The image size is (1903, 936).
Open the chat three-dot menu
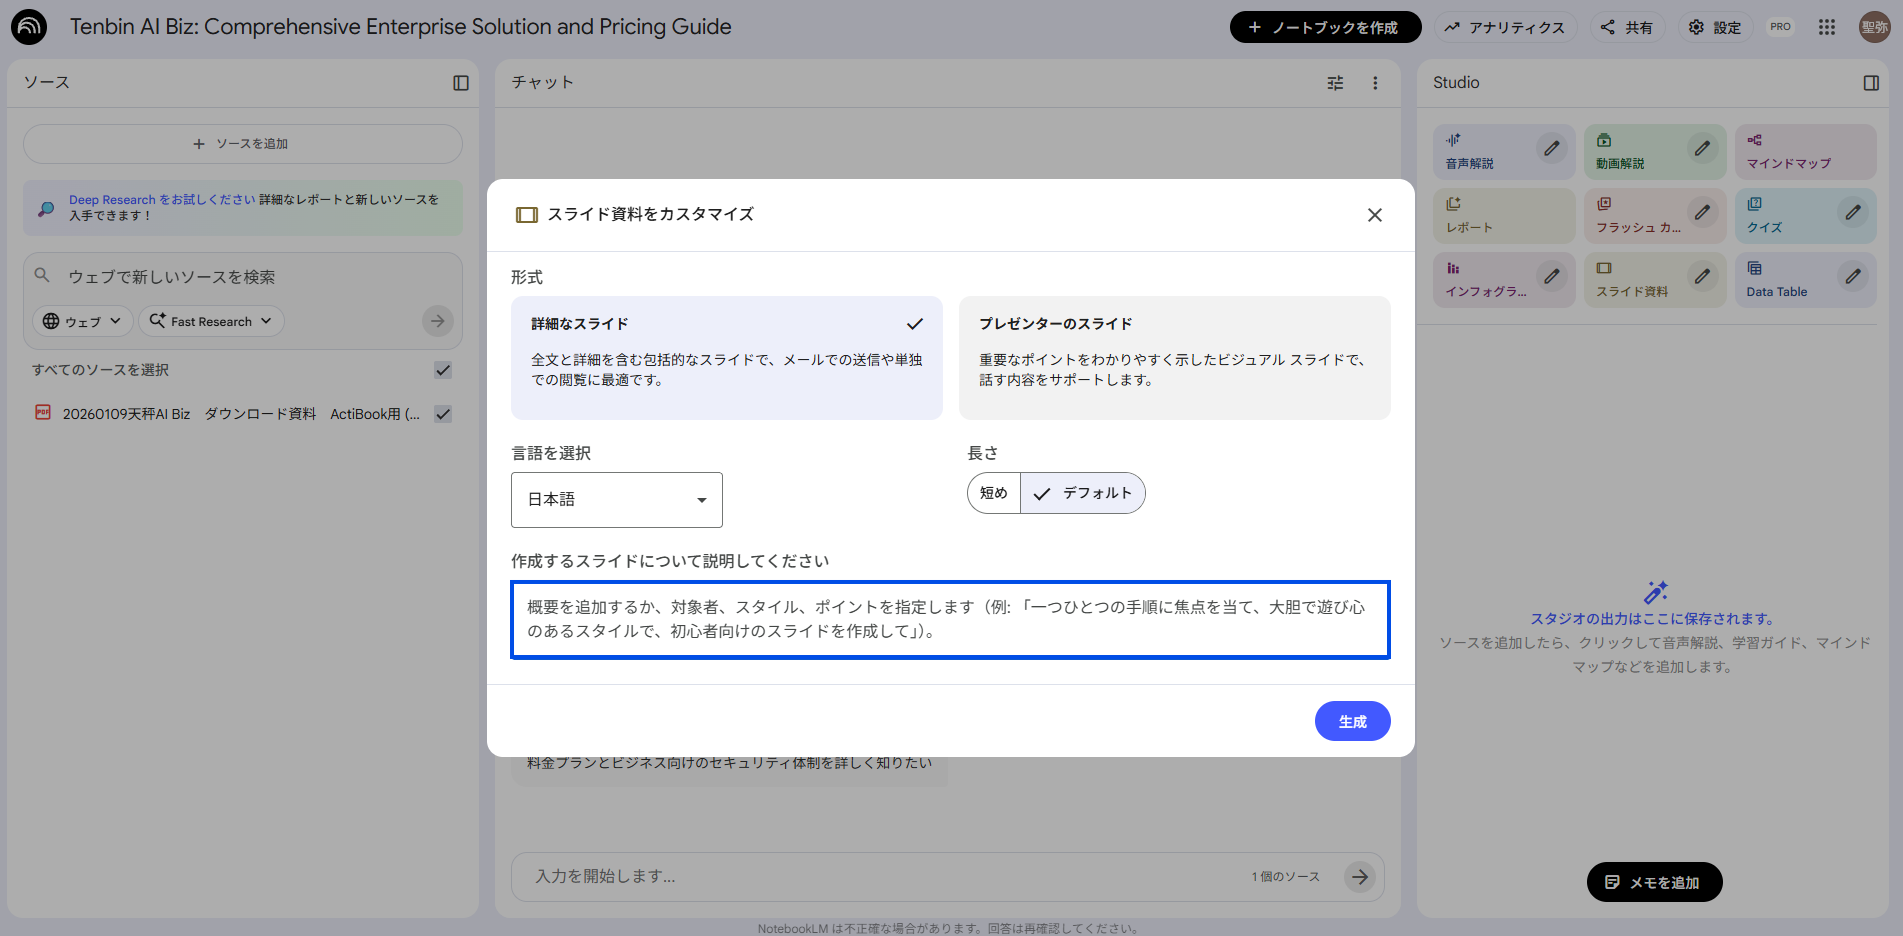click(1375, 83)
